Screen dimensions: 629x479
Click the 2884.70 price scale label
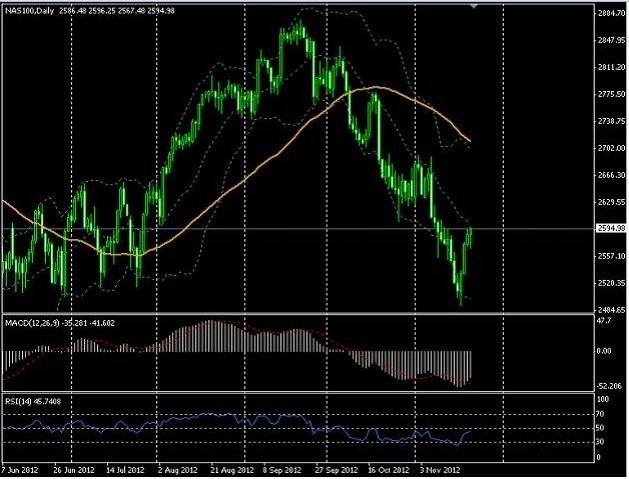click(x=611, y=13)
